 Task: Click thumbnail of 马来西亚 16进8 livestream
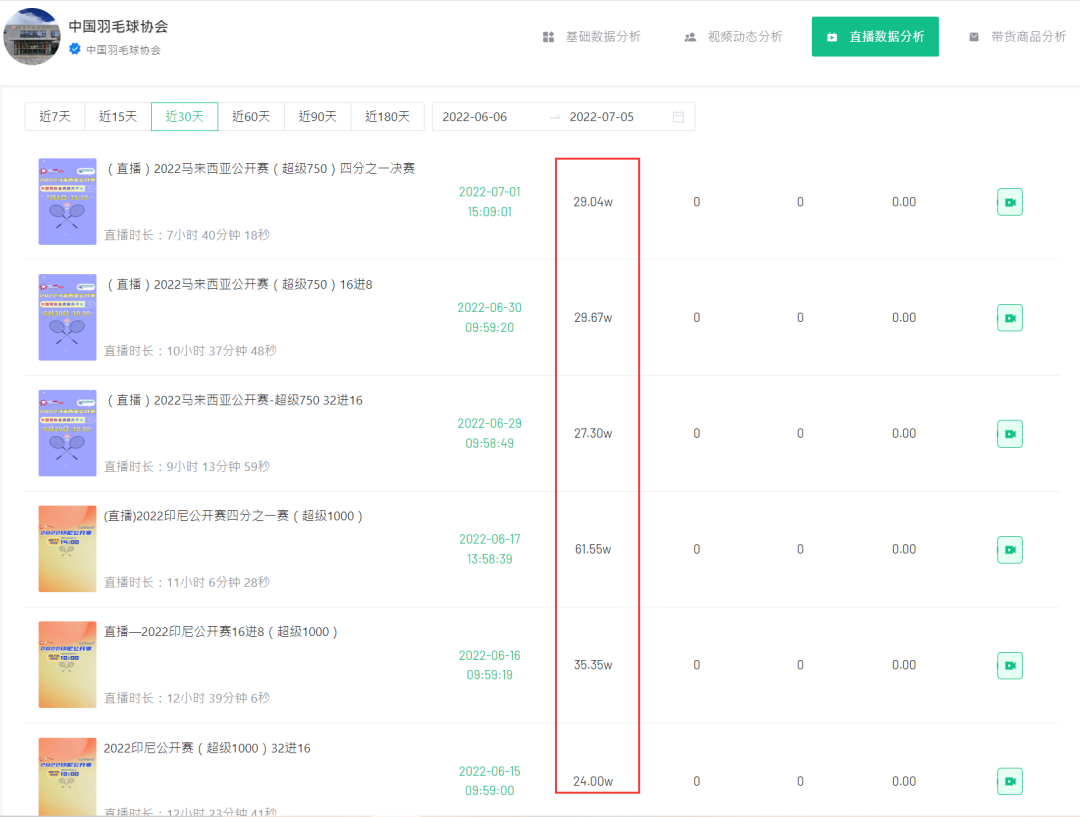[x=68, y=318]
